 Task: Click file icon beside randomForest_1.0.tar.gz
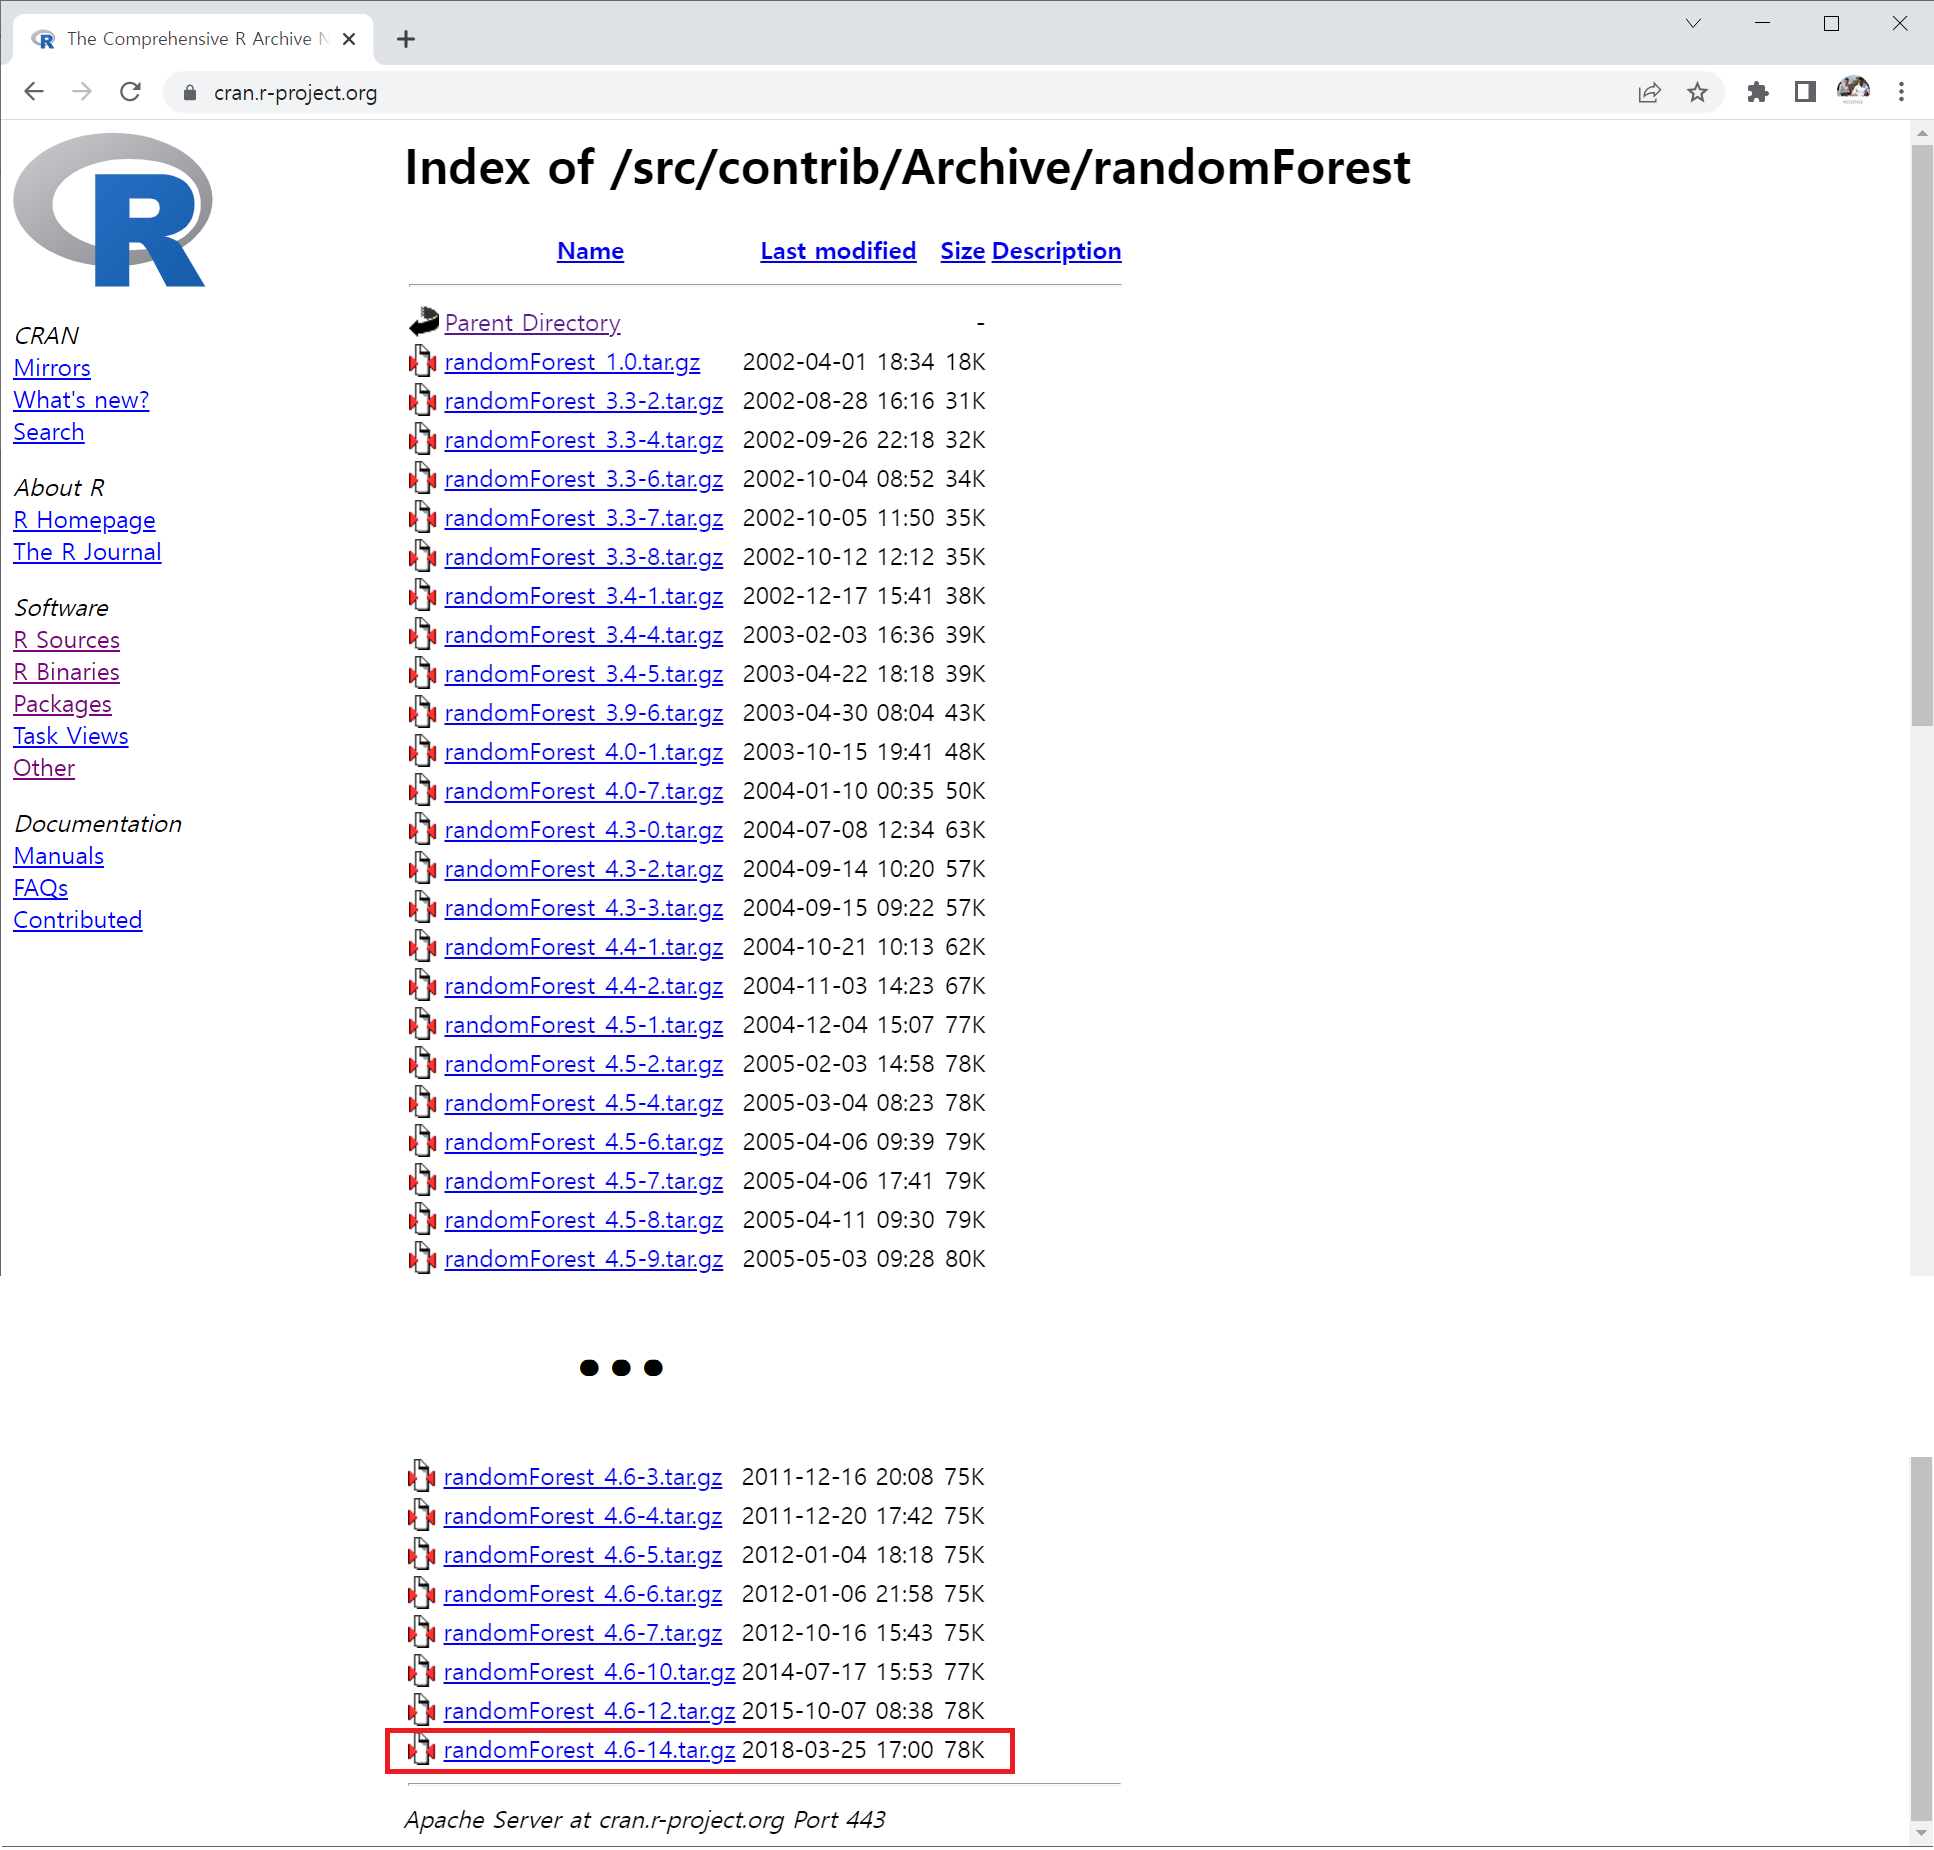pos(423,361)
